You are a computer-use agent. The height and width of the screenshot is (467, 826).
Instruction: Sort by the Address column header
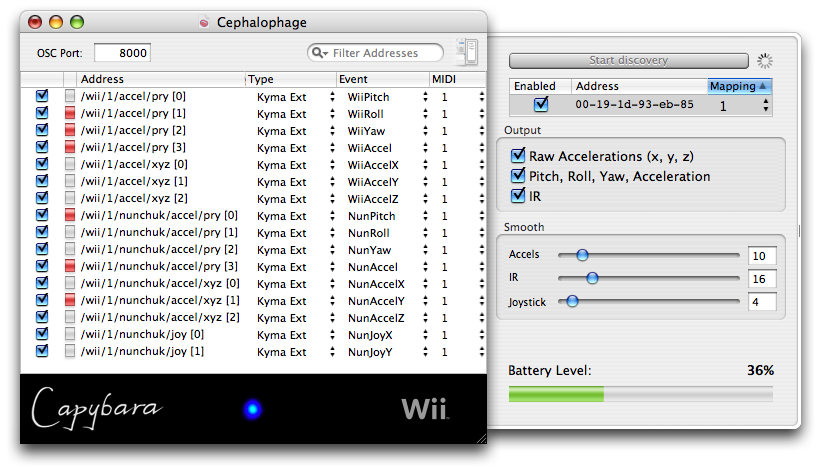point(161,79)
